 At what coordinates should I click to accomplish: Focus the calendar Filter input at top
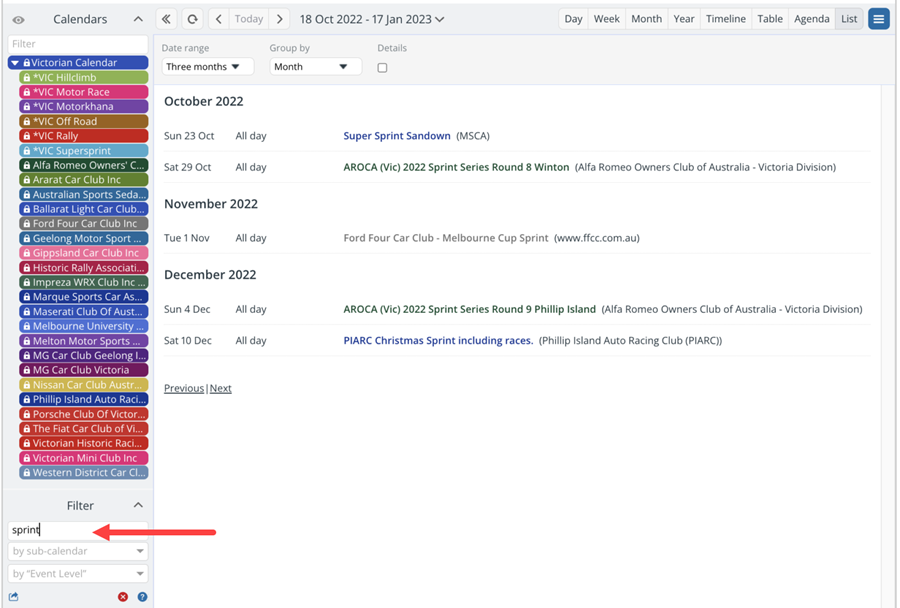click(78, 44)
